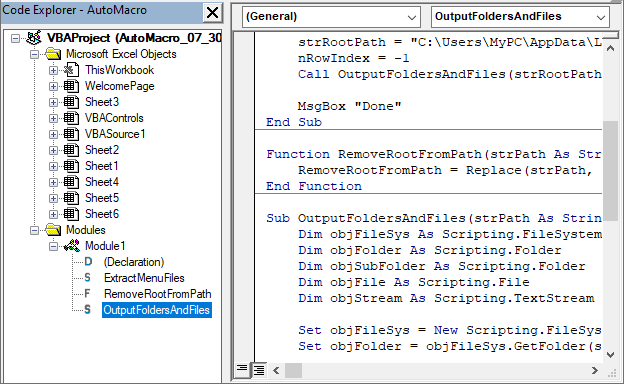Click the Module1 module icon
624x384 pixels.
pyautogui.click(x=72, y=246)
